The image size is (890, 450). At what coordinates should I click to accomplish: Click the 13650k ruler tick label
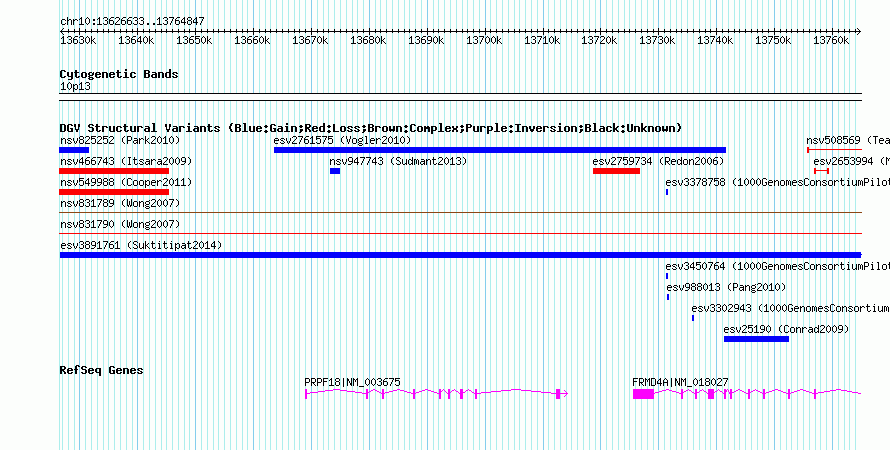pos(194,41)
